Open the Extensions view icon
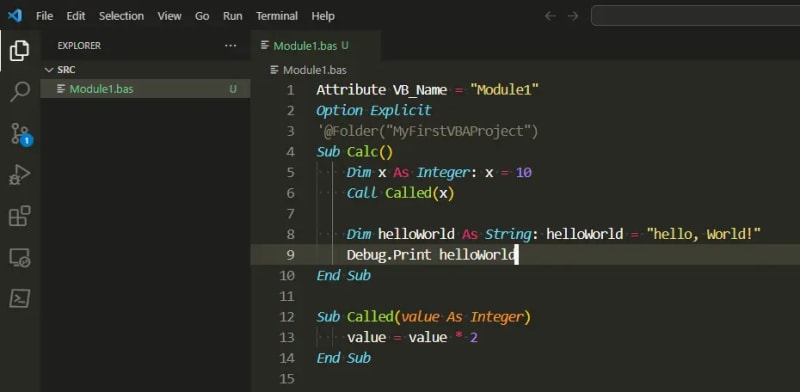 19,216
